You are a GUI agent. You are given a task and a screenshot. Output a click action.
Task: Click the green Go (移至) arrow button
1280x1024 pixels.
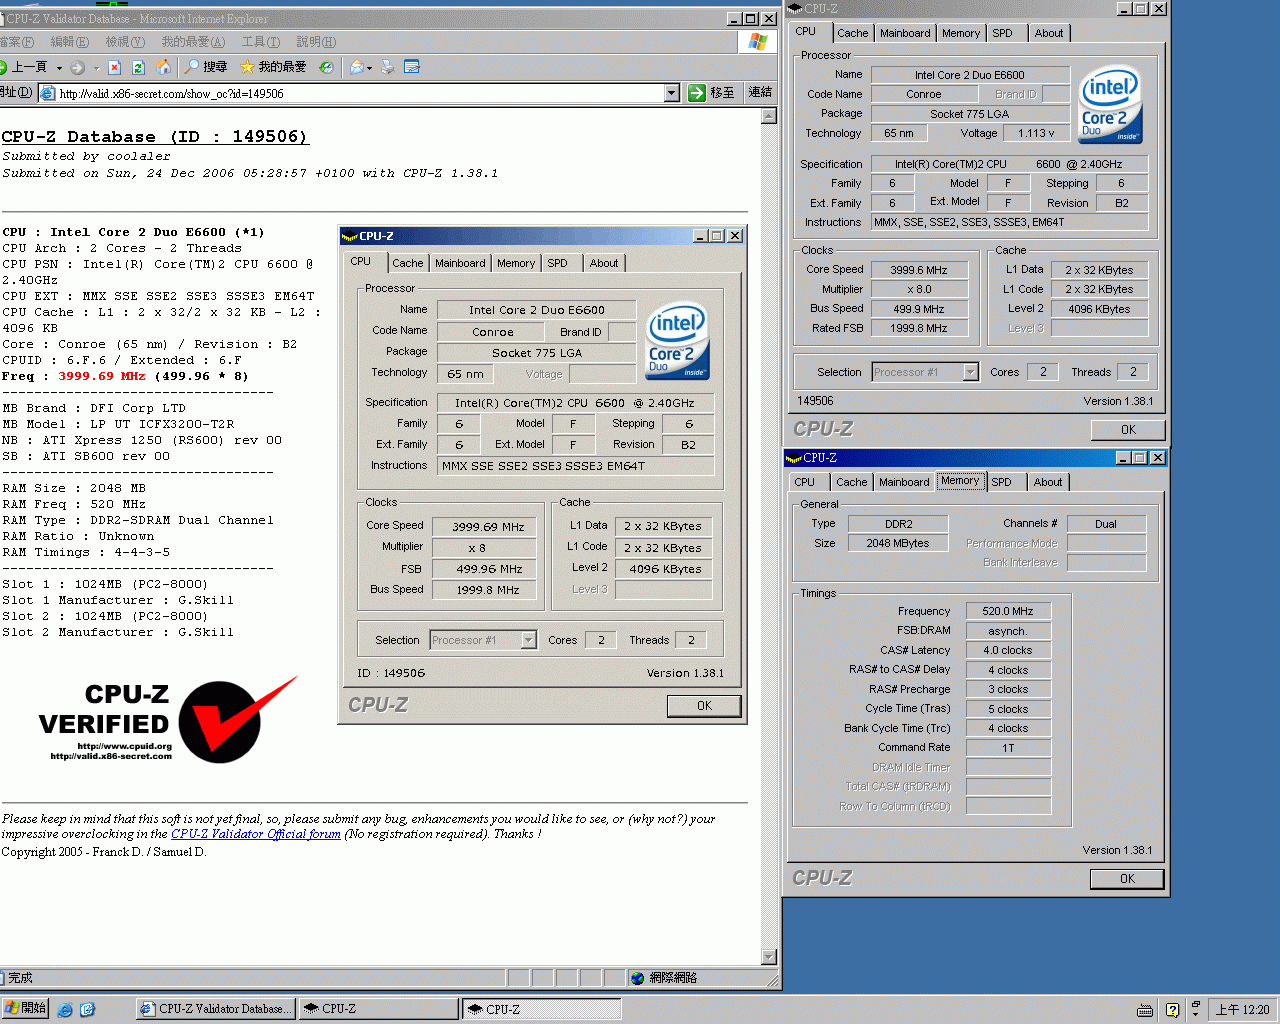coord(712,93)
